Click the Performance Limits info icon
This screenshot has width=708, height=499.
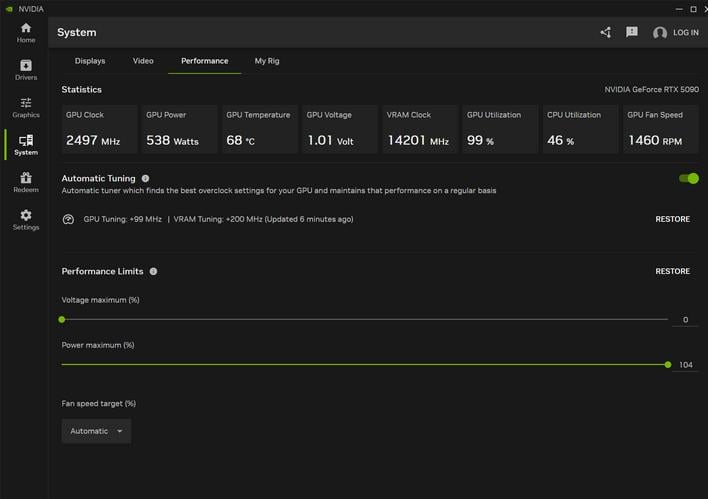click(x=153, y=271)
